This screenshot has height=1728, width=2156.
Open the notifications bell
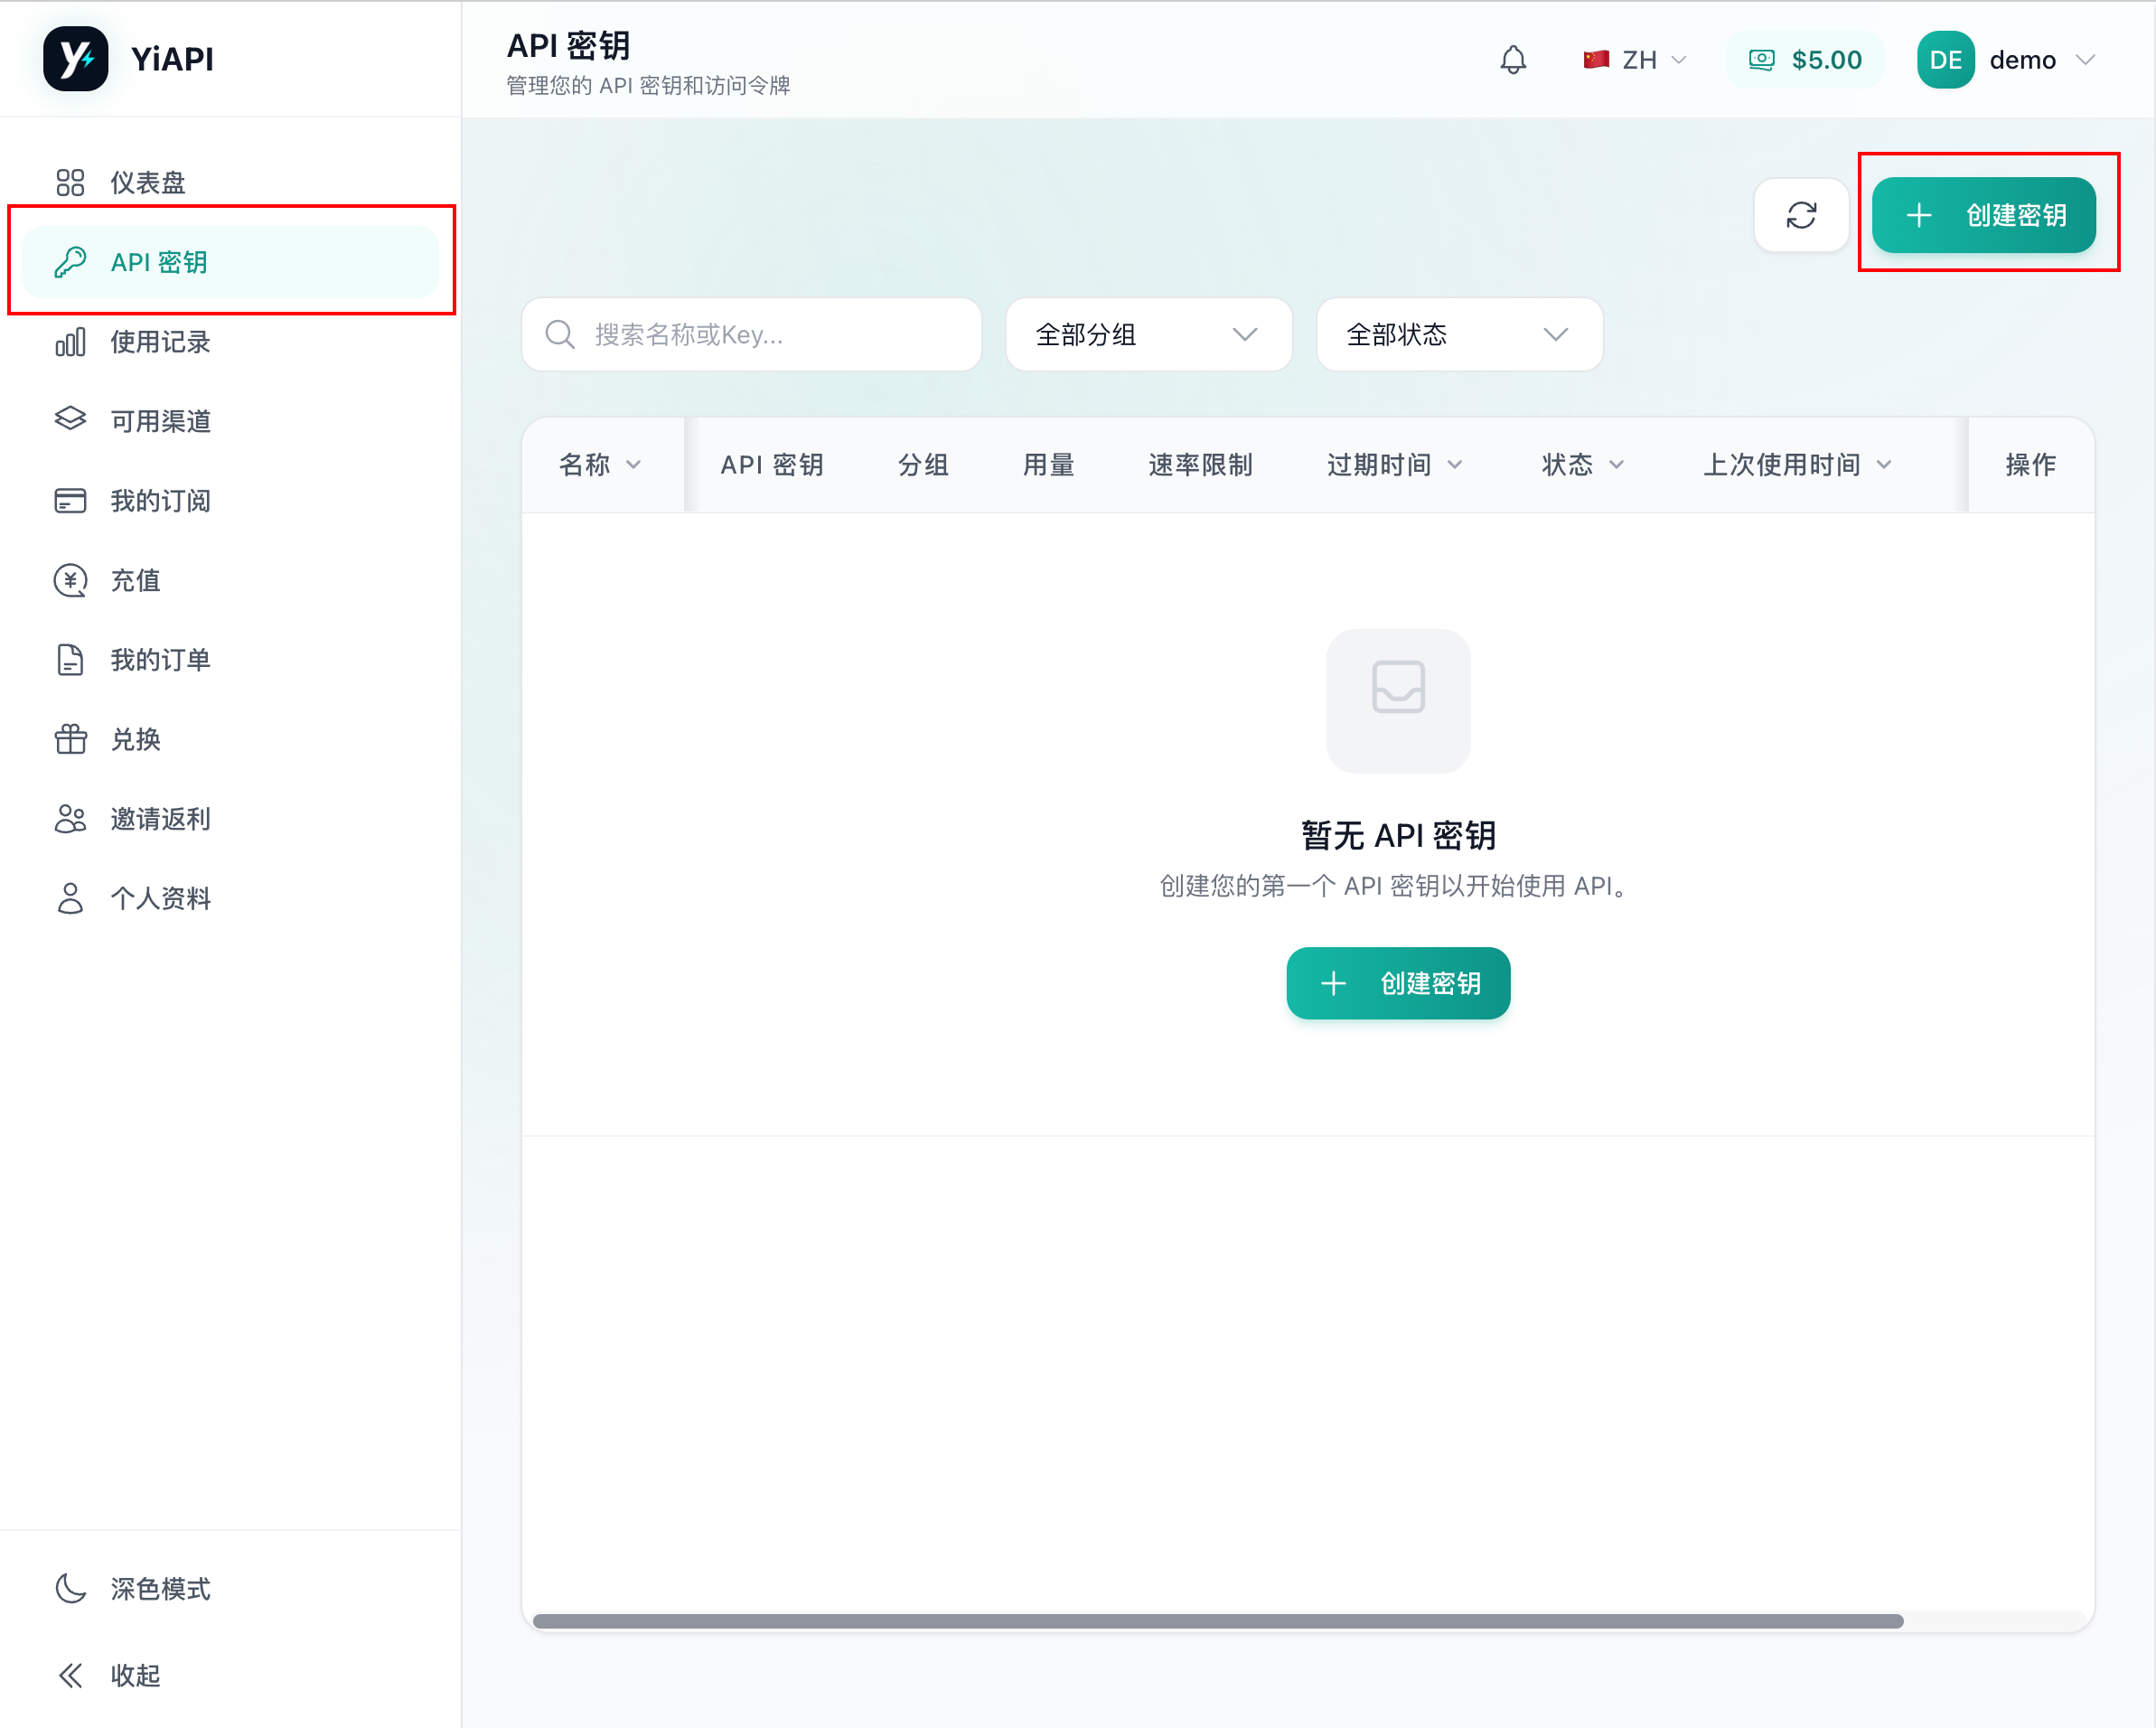pyautogui.click(x=1513, y=60)
